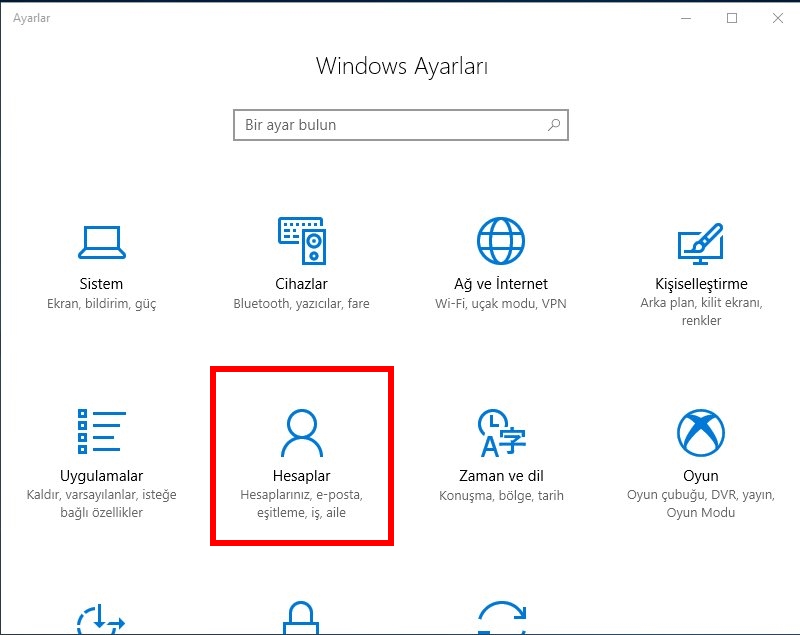Focus the 'Bir ayar bulun' search box
Viewport: 800px width, 635px height.
tap(401, 125)
